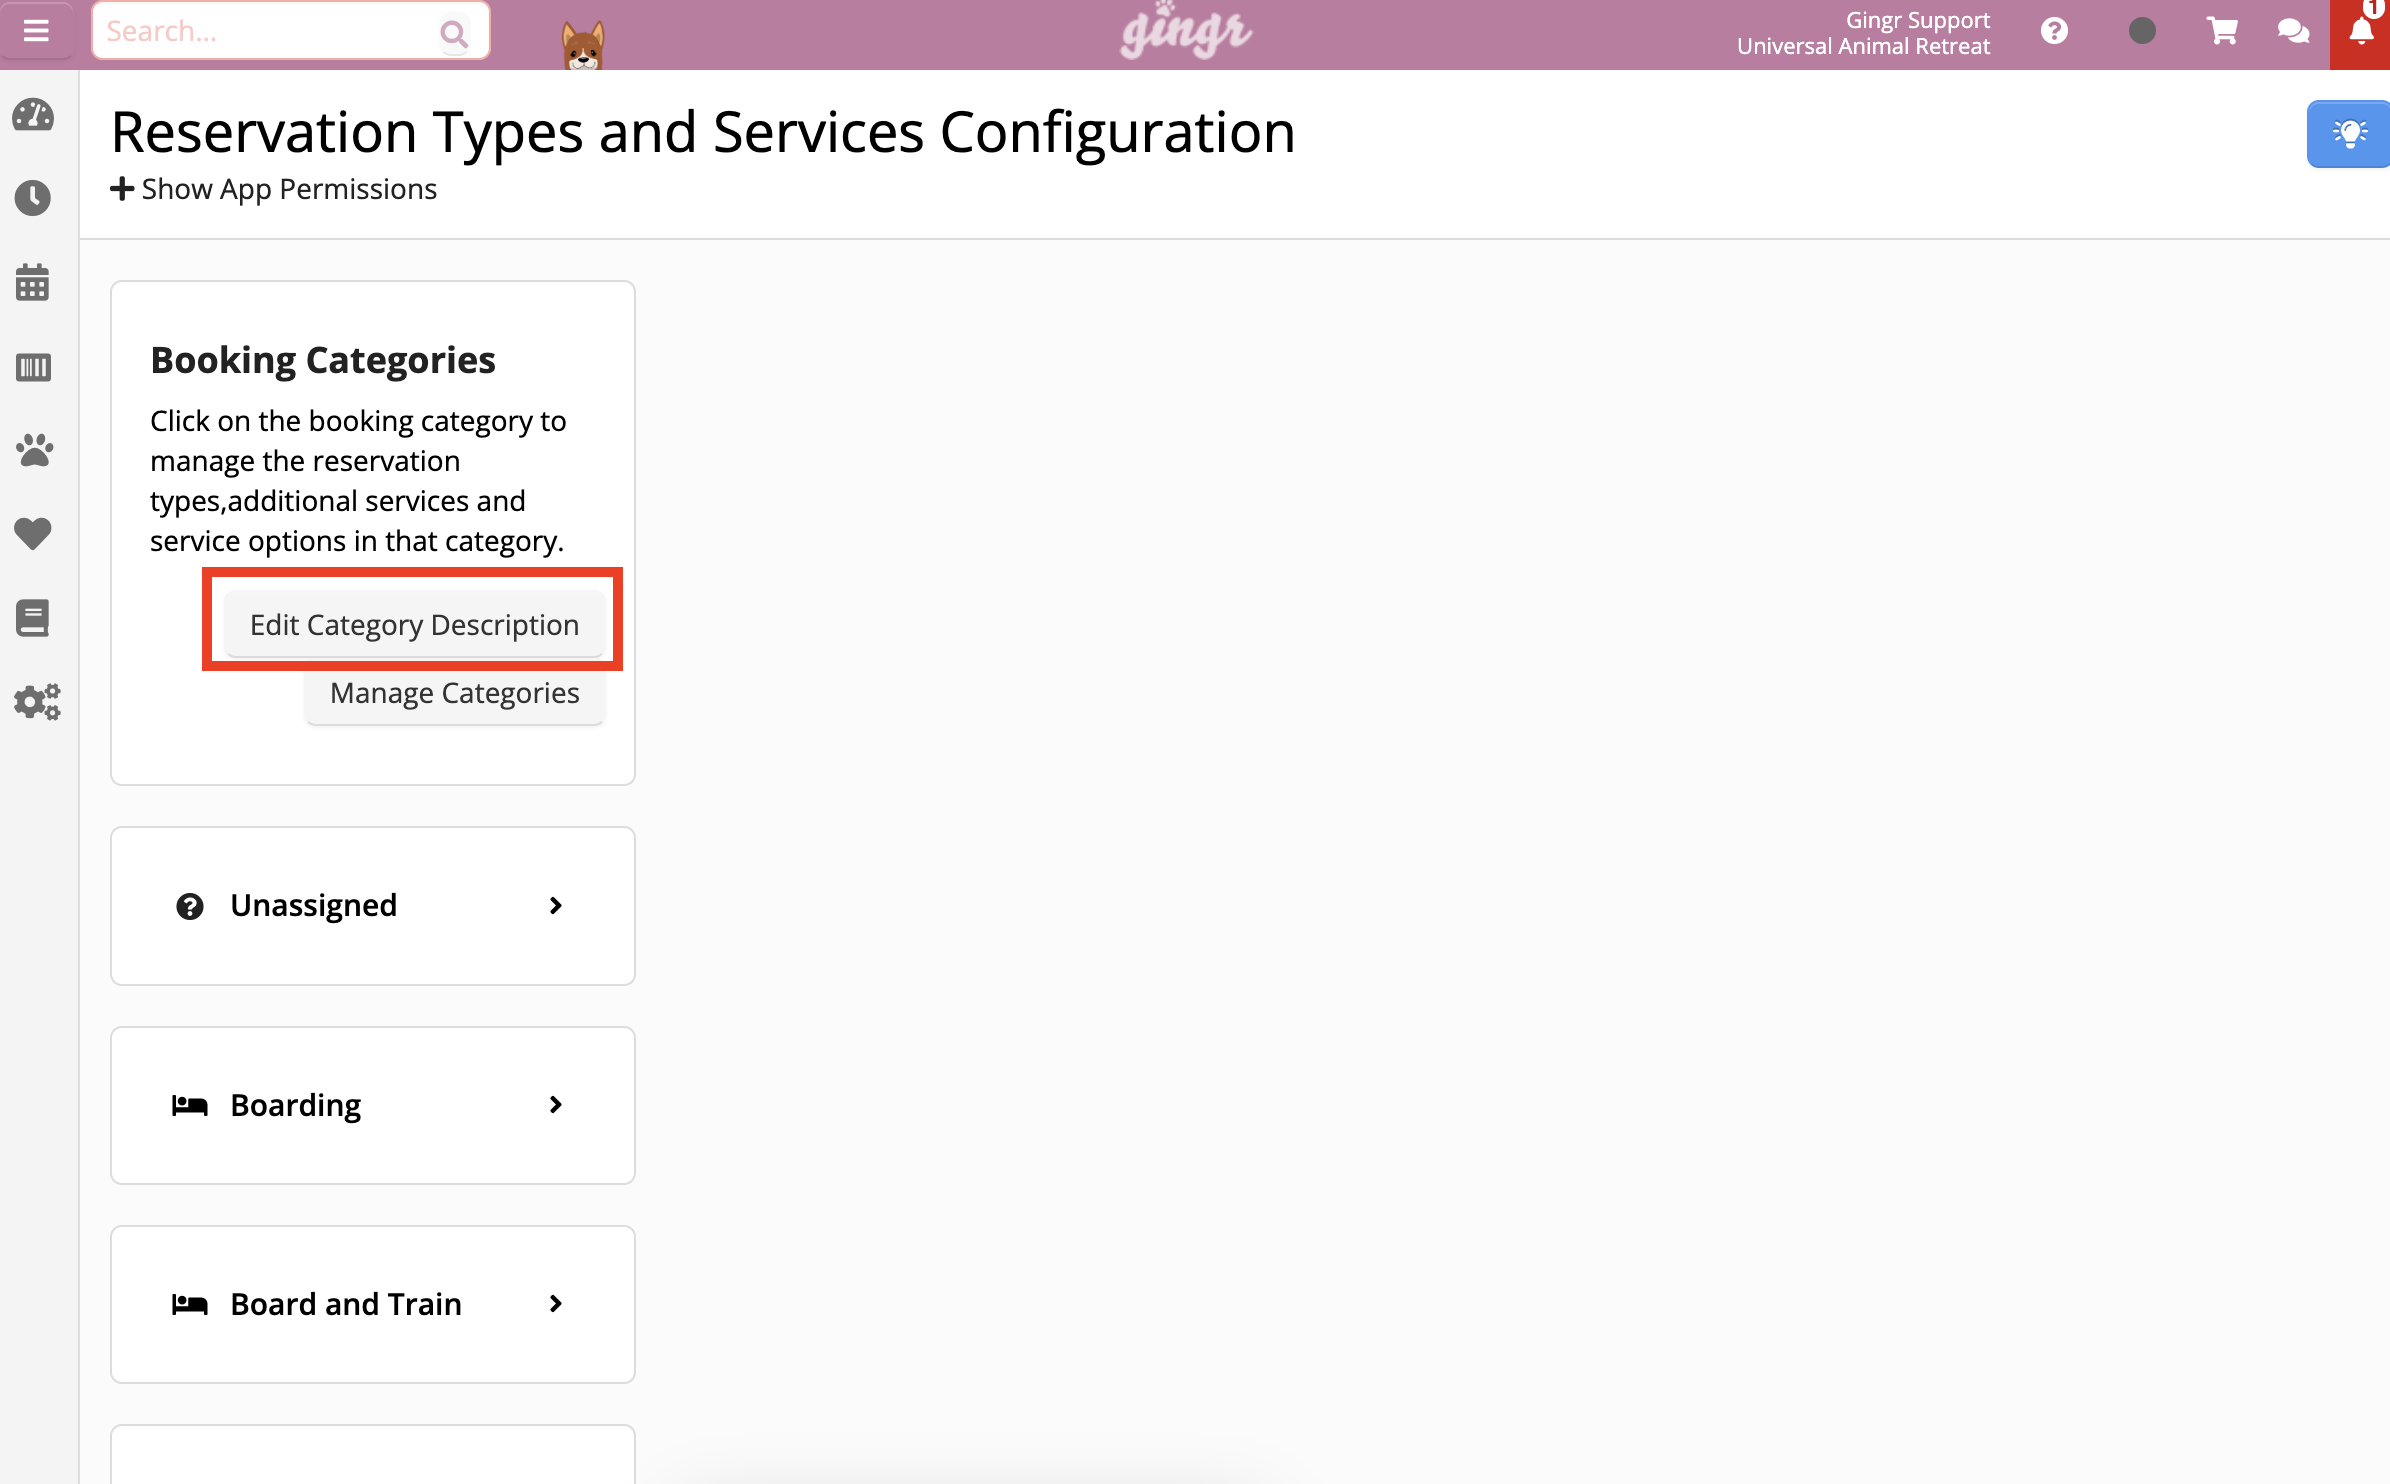Expand the Unassigned category chevron
The image size is (2390, 1484).
click(556, 906)
